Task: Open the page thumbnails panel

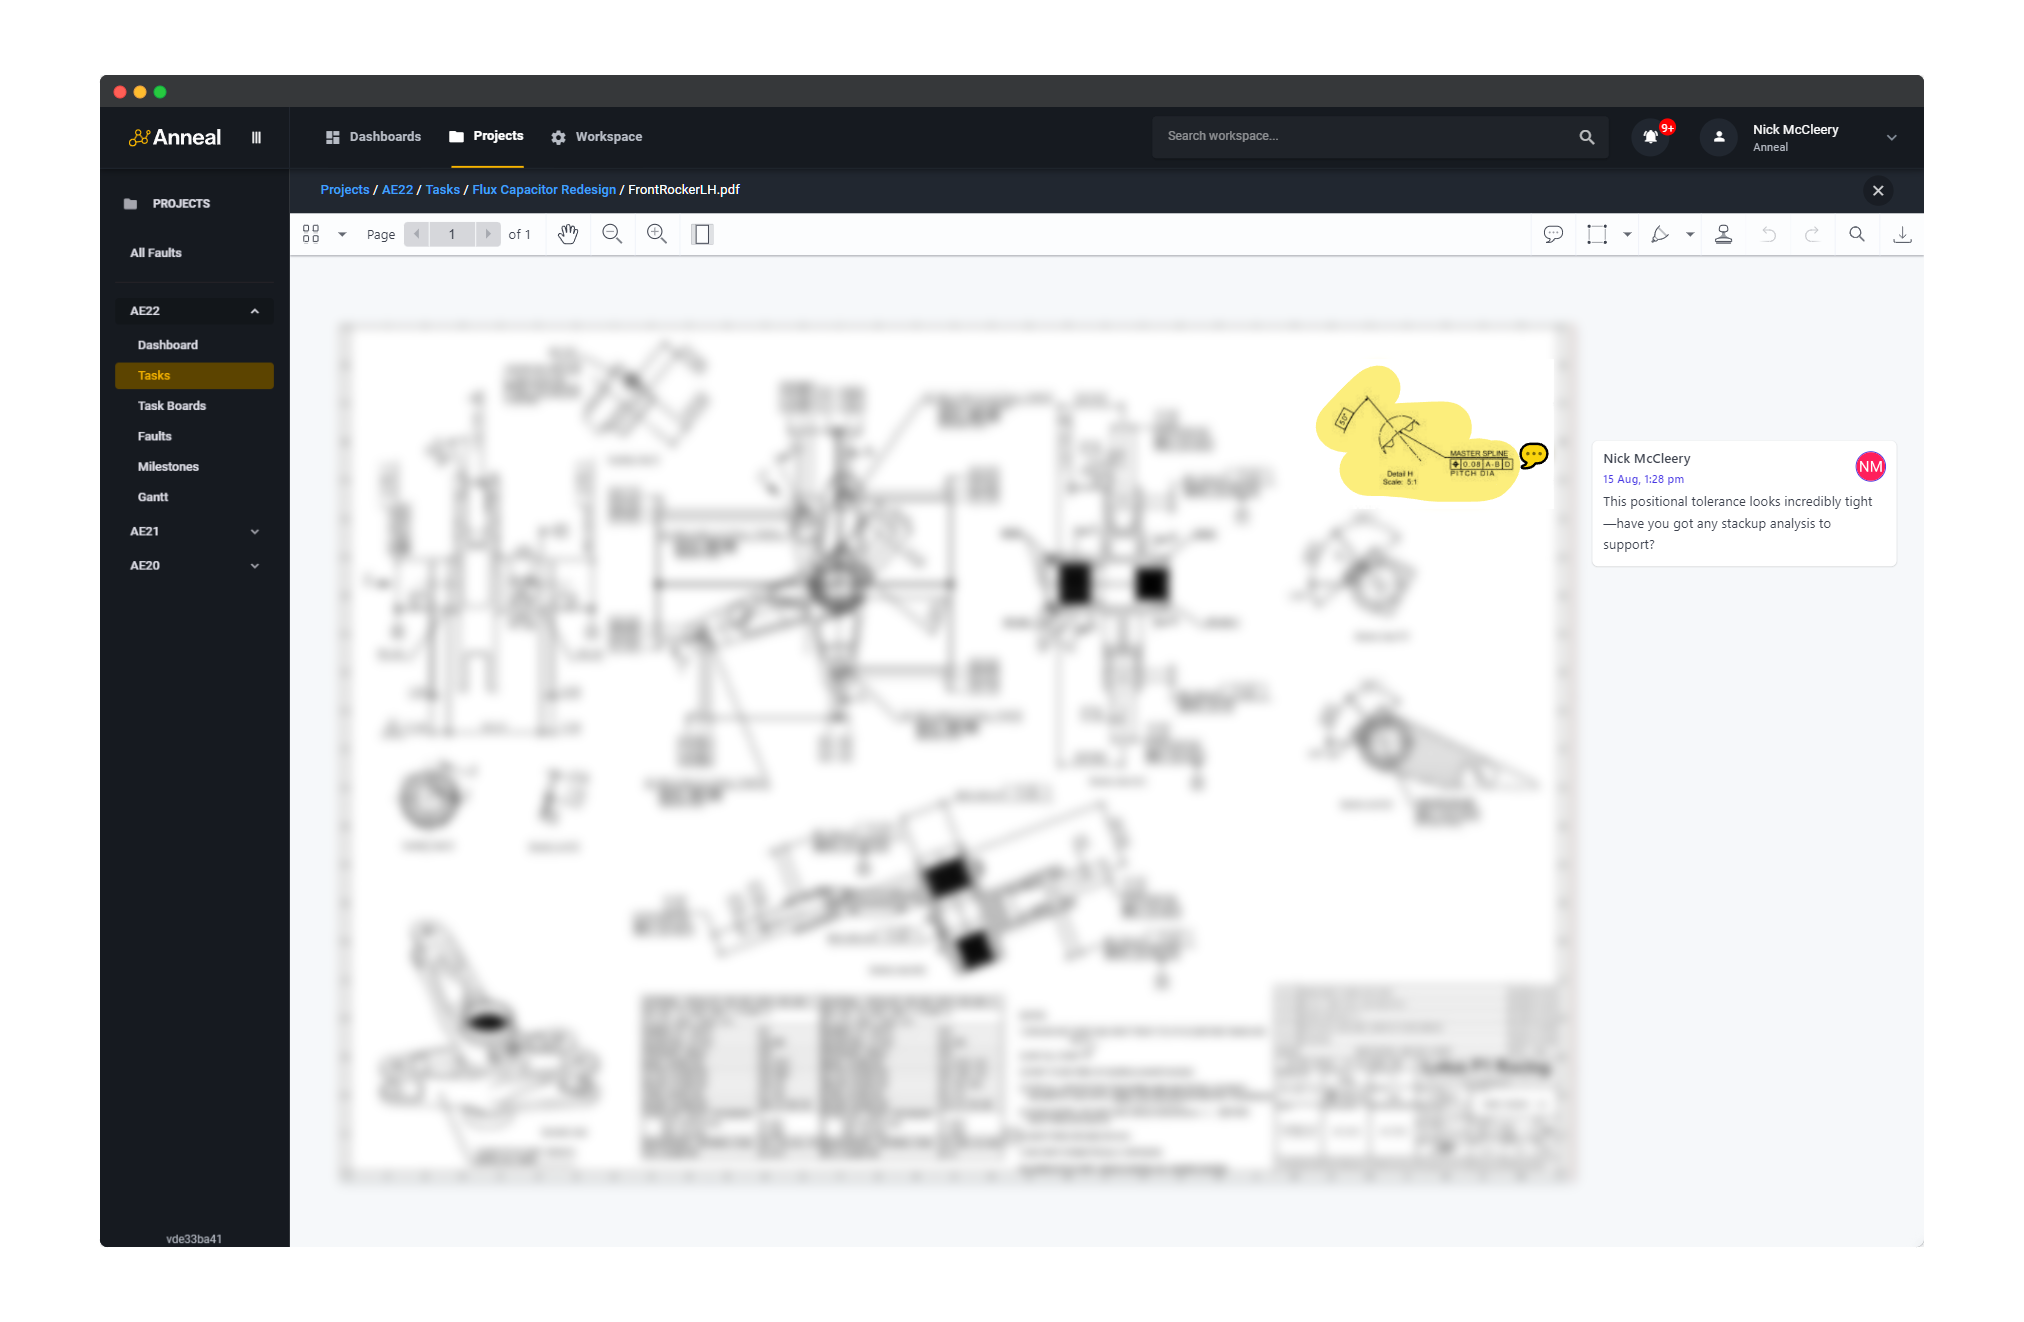Action: [311, 234]
